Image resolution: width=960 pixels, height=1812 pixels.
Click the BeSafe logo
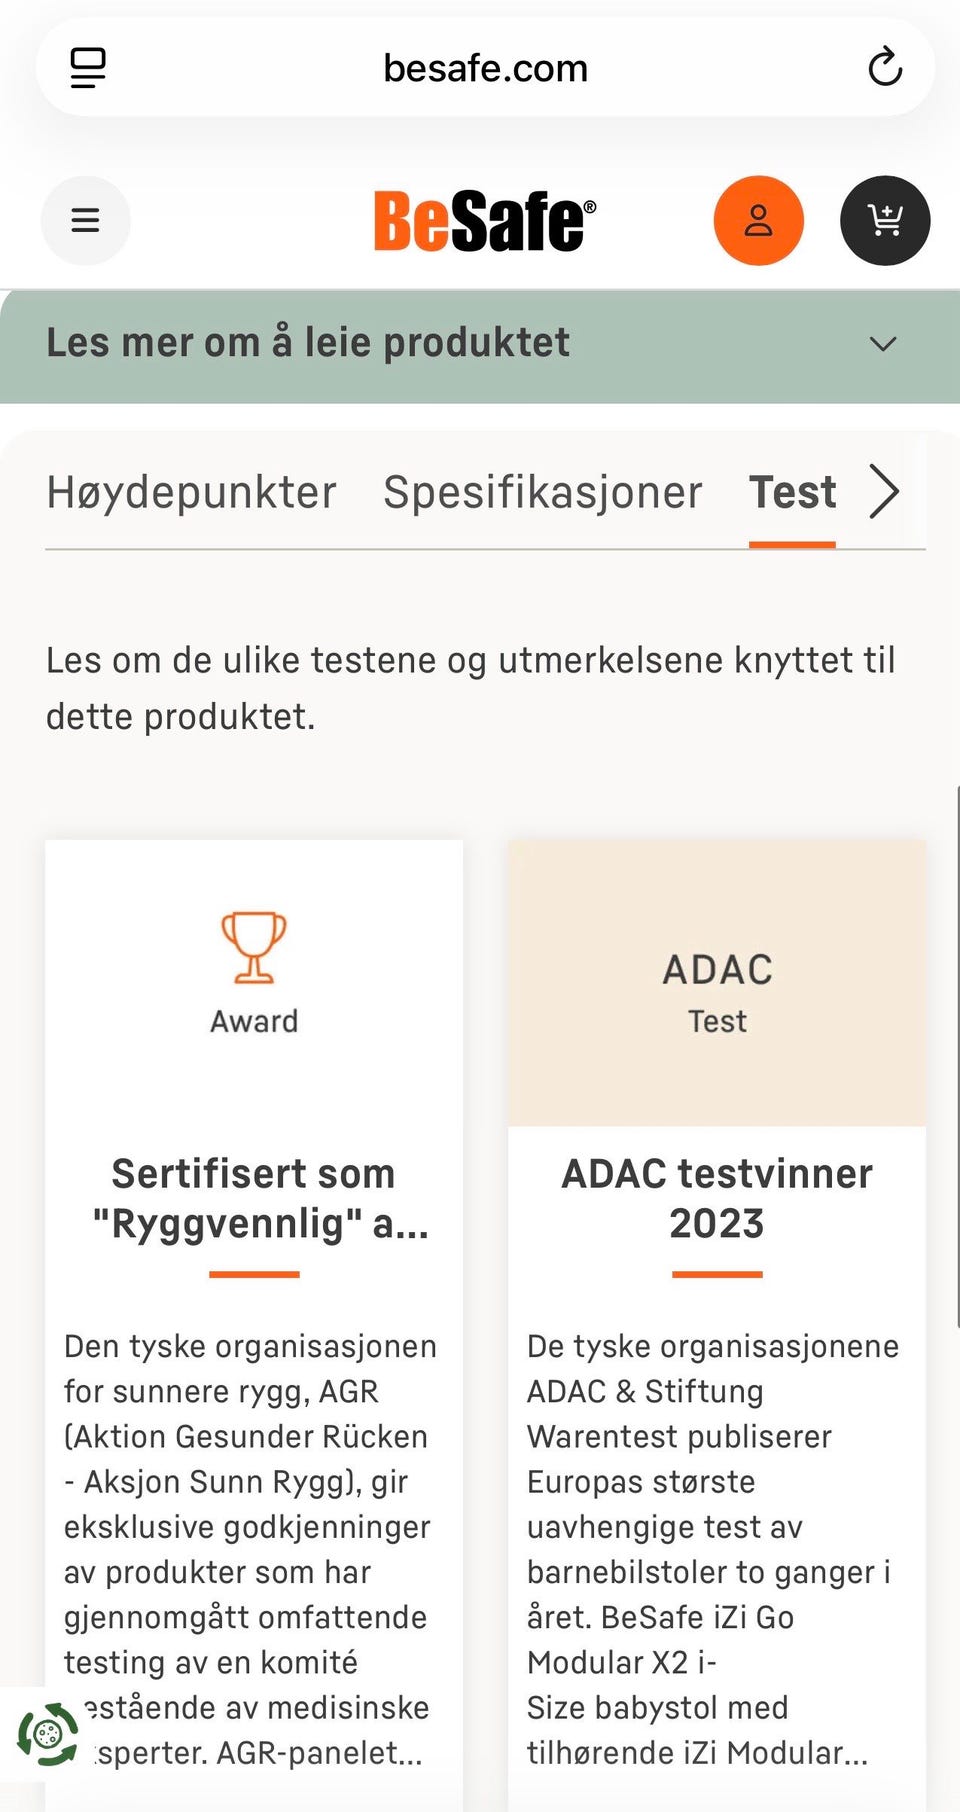[485, 220]
